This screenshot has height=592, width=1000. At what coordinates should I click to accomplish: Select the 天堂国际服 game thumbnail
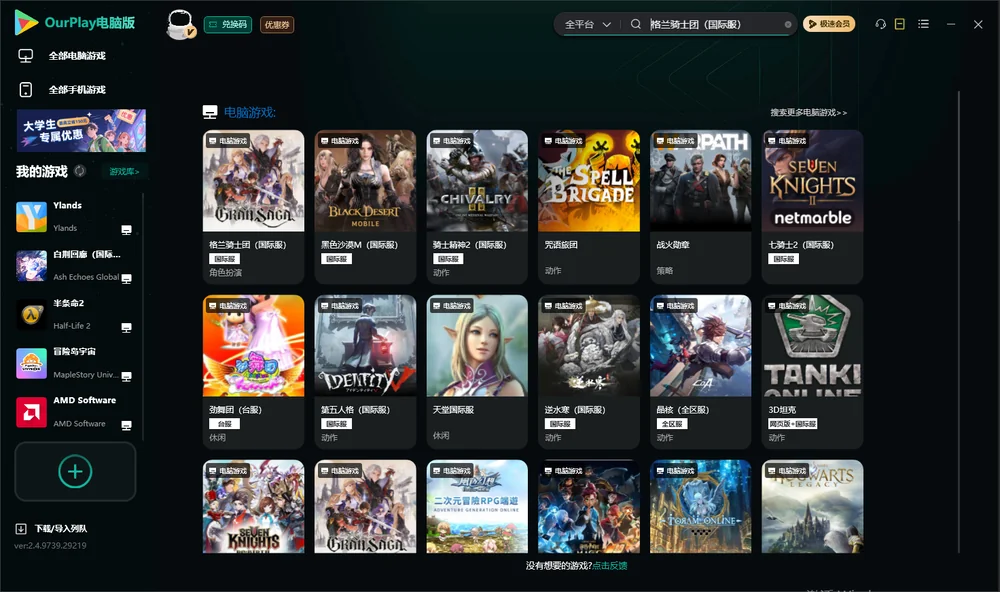tap(477, 346)
